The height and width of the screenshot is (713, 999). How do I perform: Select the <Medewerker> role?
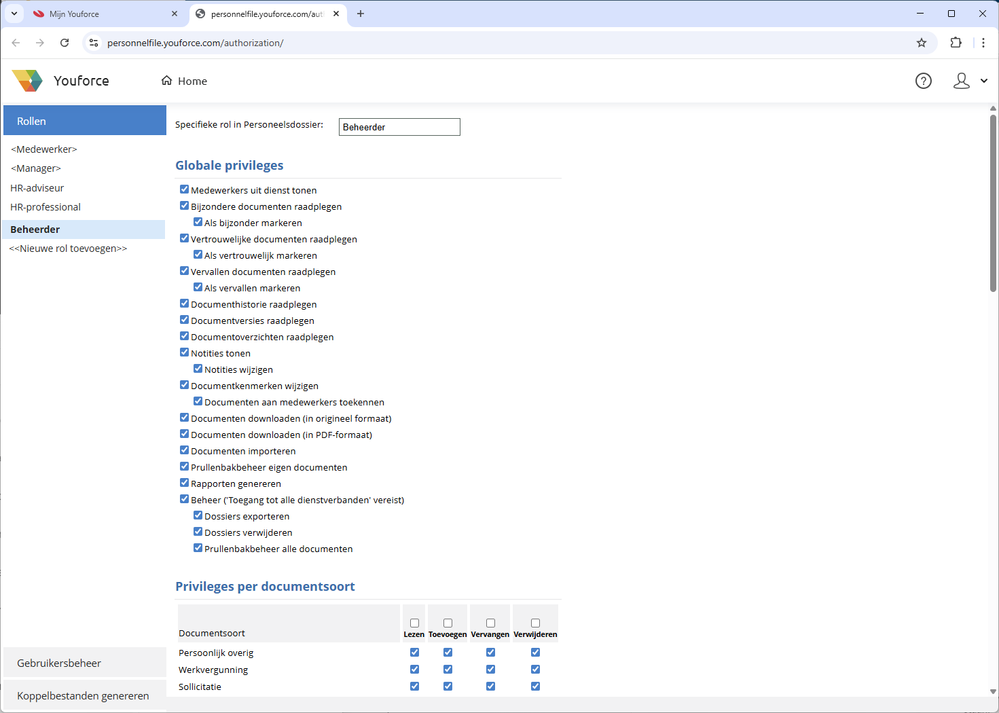pyautogui.click(x=44, y=149)
